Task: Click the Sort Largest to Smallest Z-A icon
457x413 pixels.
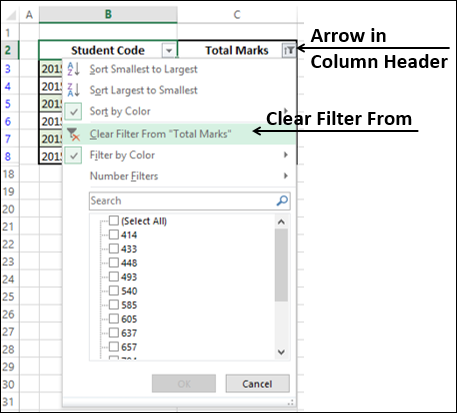Action: click(73, 90)
